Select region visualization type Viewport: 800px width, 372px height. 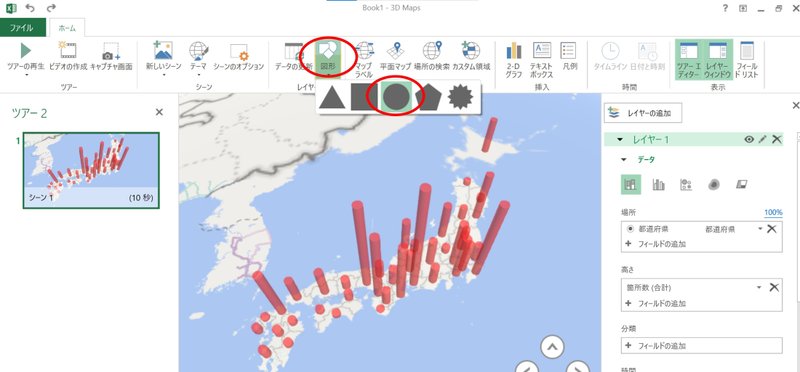[x=742, y=184]
